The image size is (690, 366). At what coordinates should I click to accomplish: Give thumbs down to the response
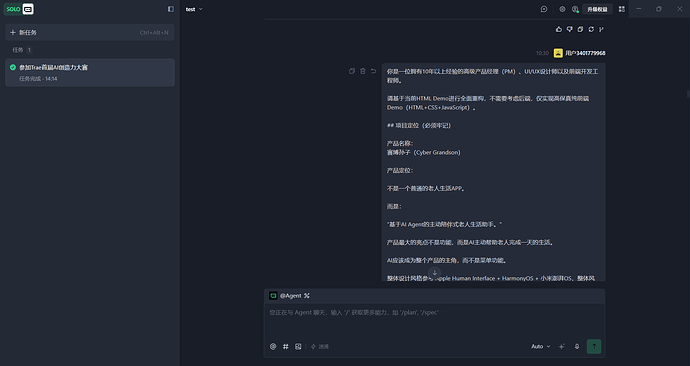coord(569,29)
